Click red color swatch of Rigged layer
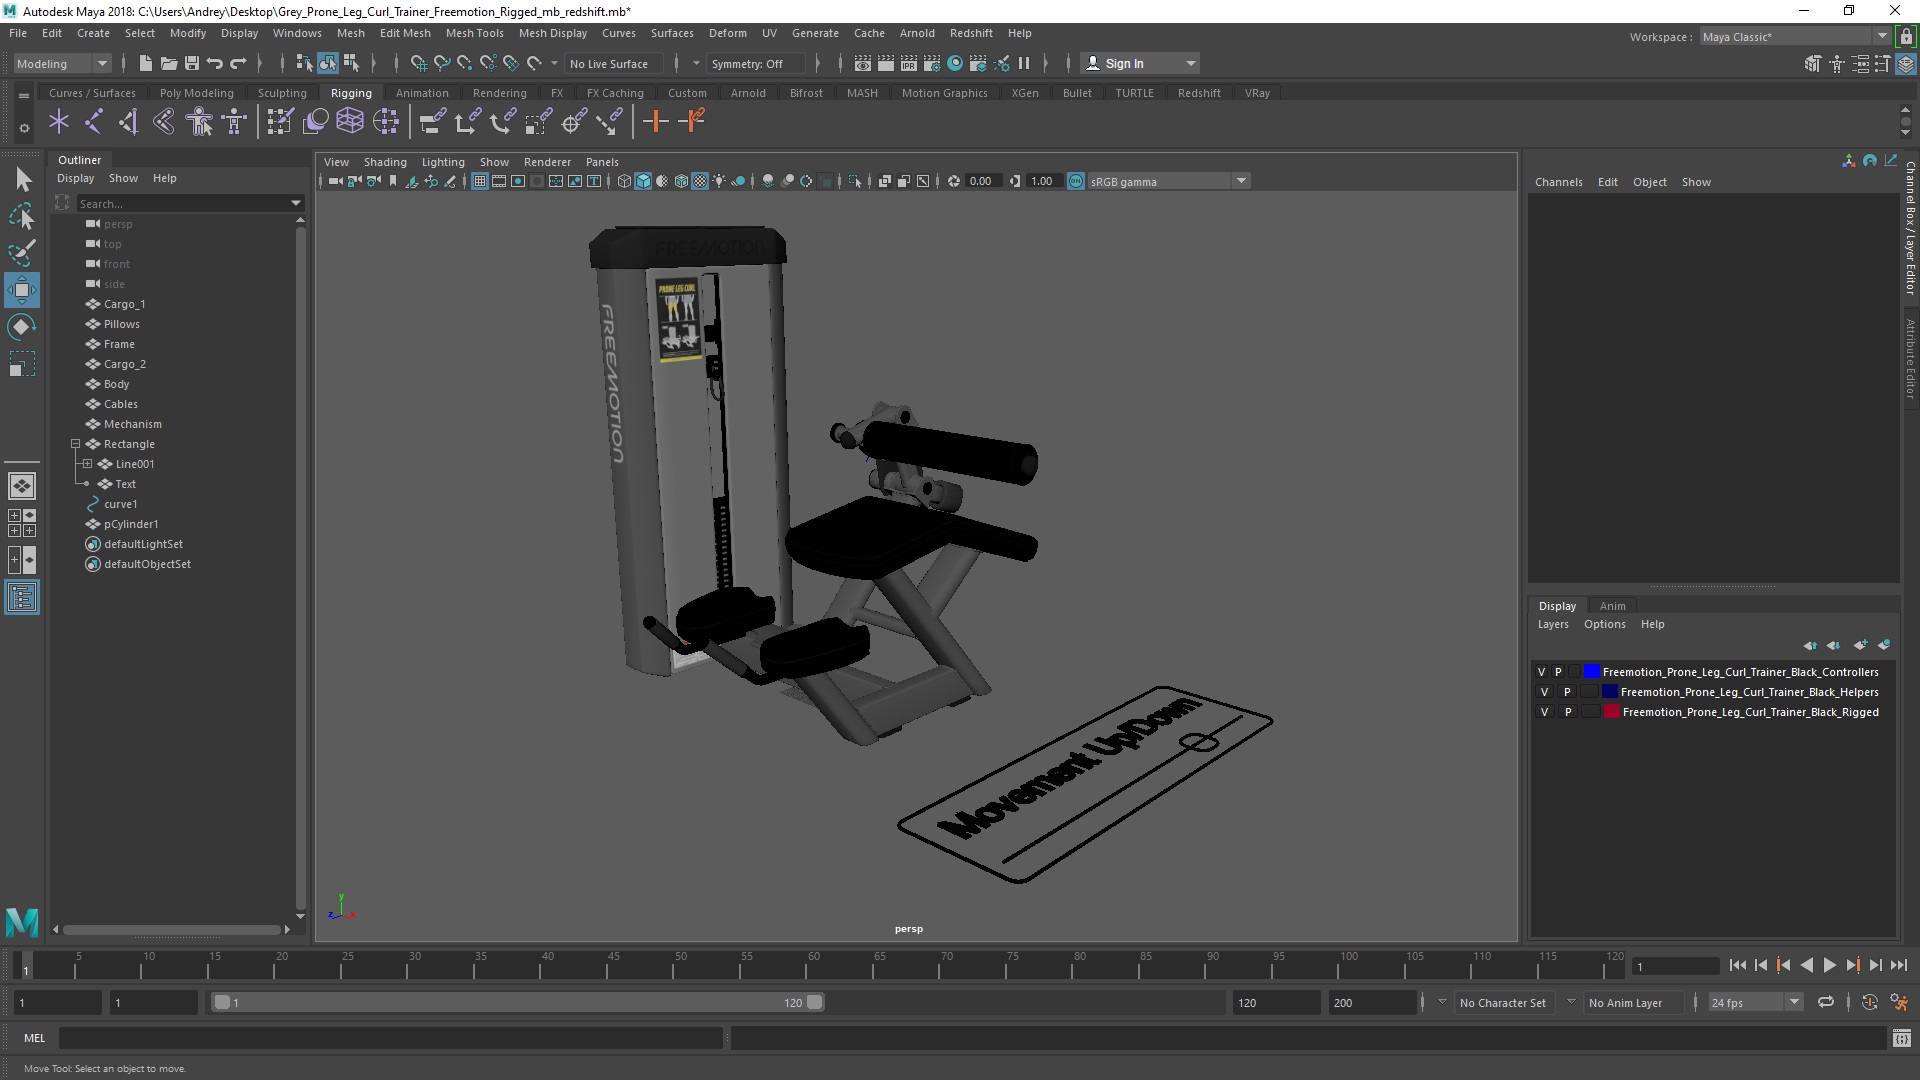This screenshot has width=1920, height=1080. 1612,712
